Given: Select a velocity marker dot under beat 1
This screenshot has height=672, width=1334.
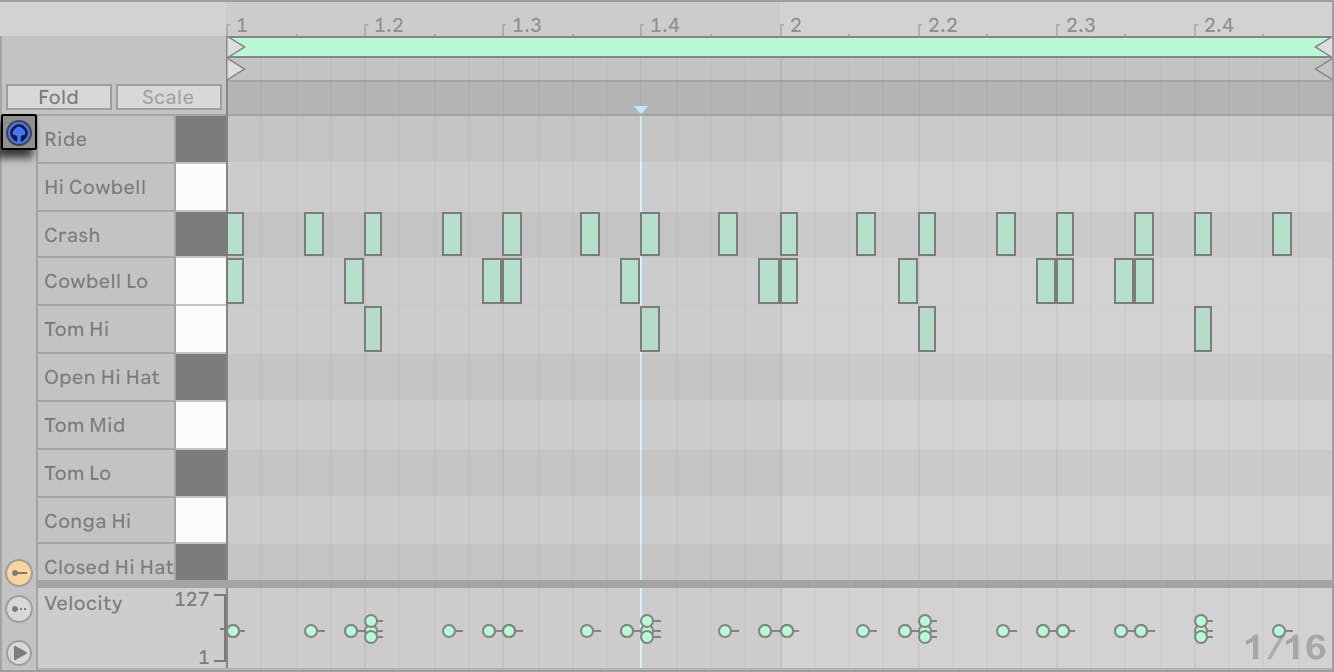Looking at the screenshot, I should [x=233, y=631].
